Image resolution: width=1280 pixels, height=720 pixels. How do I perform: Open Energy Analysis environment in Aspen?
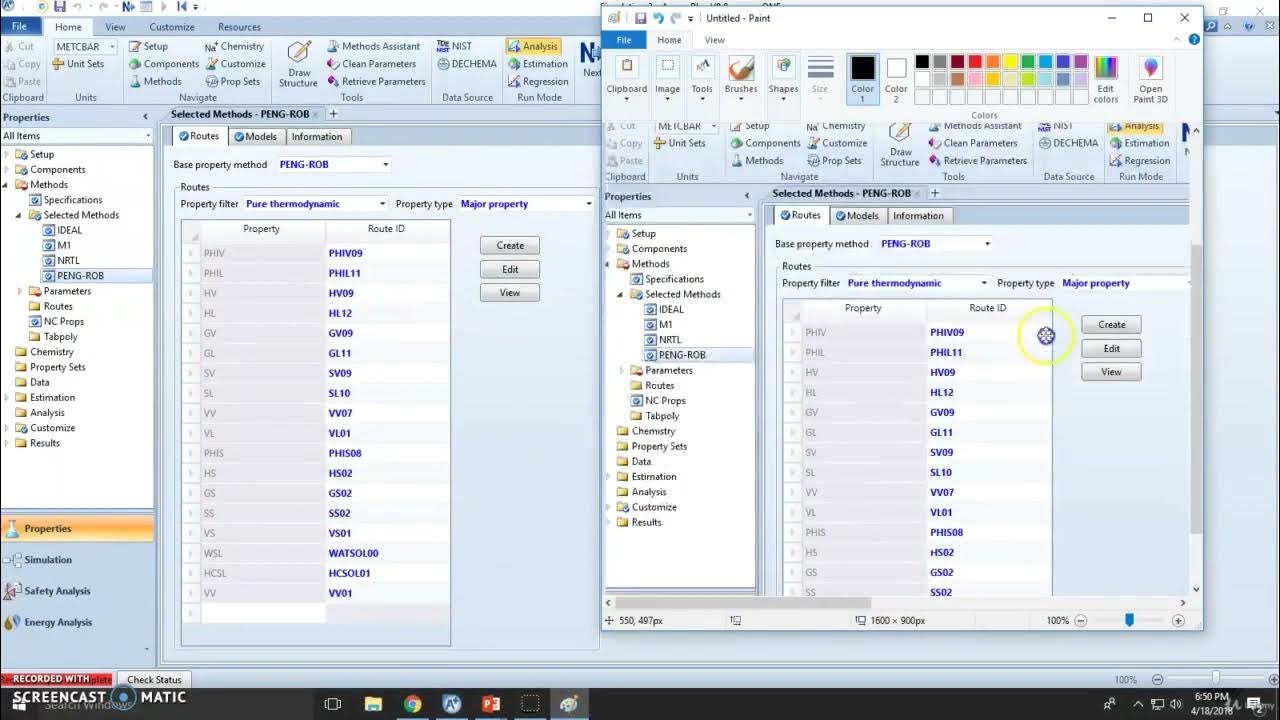76,622
